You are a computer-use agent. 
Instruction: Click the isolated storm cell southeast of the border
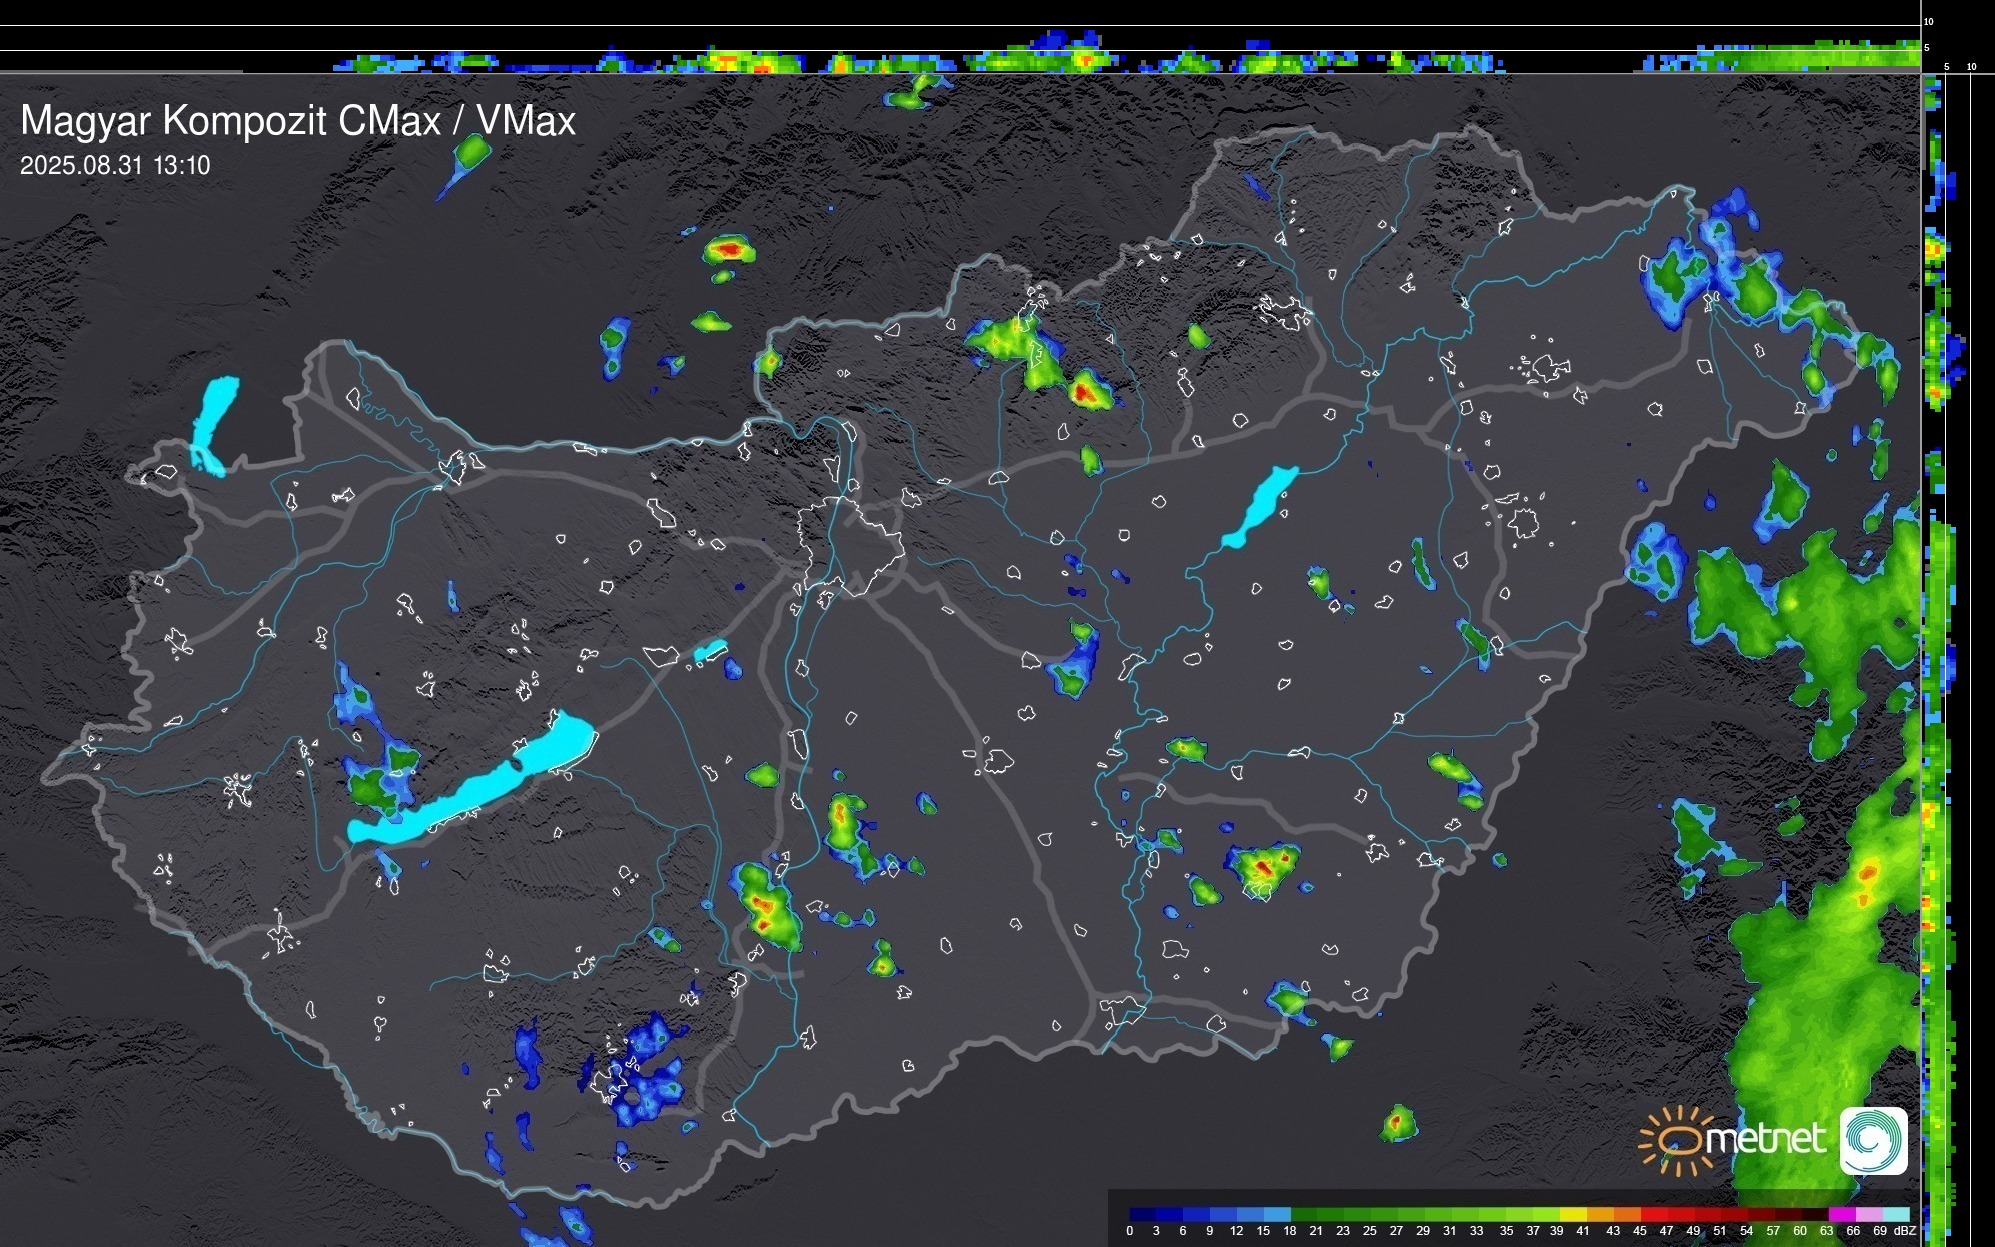(x=1399, y=1124)
